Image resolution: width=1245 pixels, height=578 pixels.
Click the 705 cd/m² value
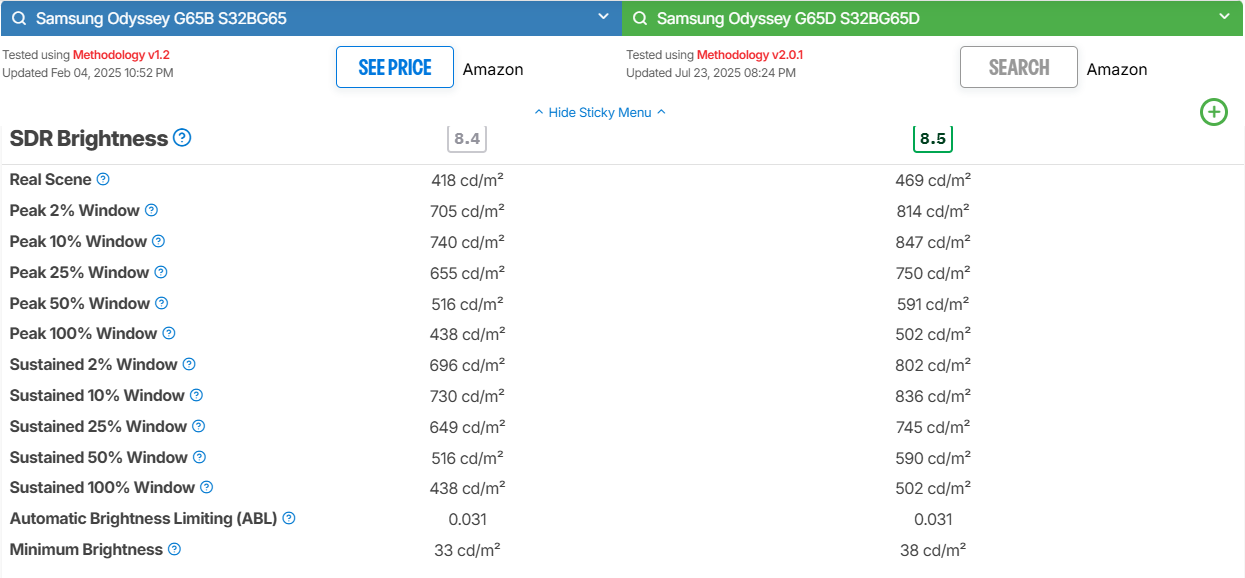point(467,211)
